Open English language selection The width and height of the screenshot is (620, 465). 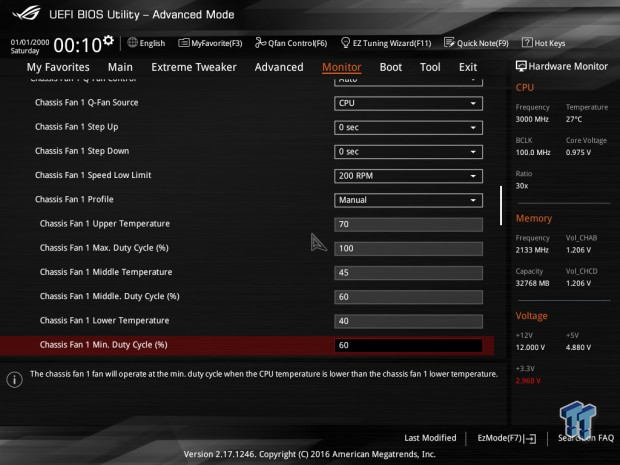(x=146, y=43)
